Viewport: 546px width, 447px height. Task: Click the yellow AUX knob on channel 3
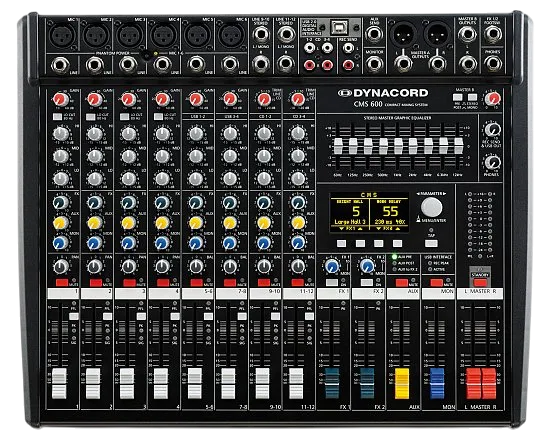(128, 223)
